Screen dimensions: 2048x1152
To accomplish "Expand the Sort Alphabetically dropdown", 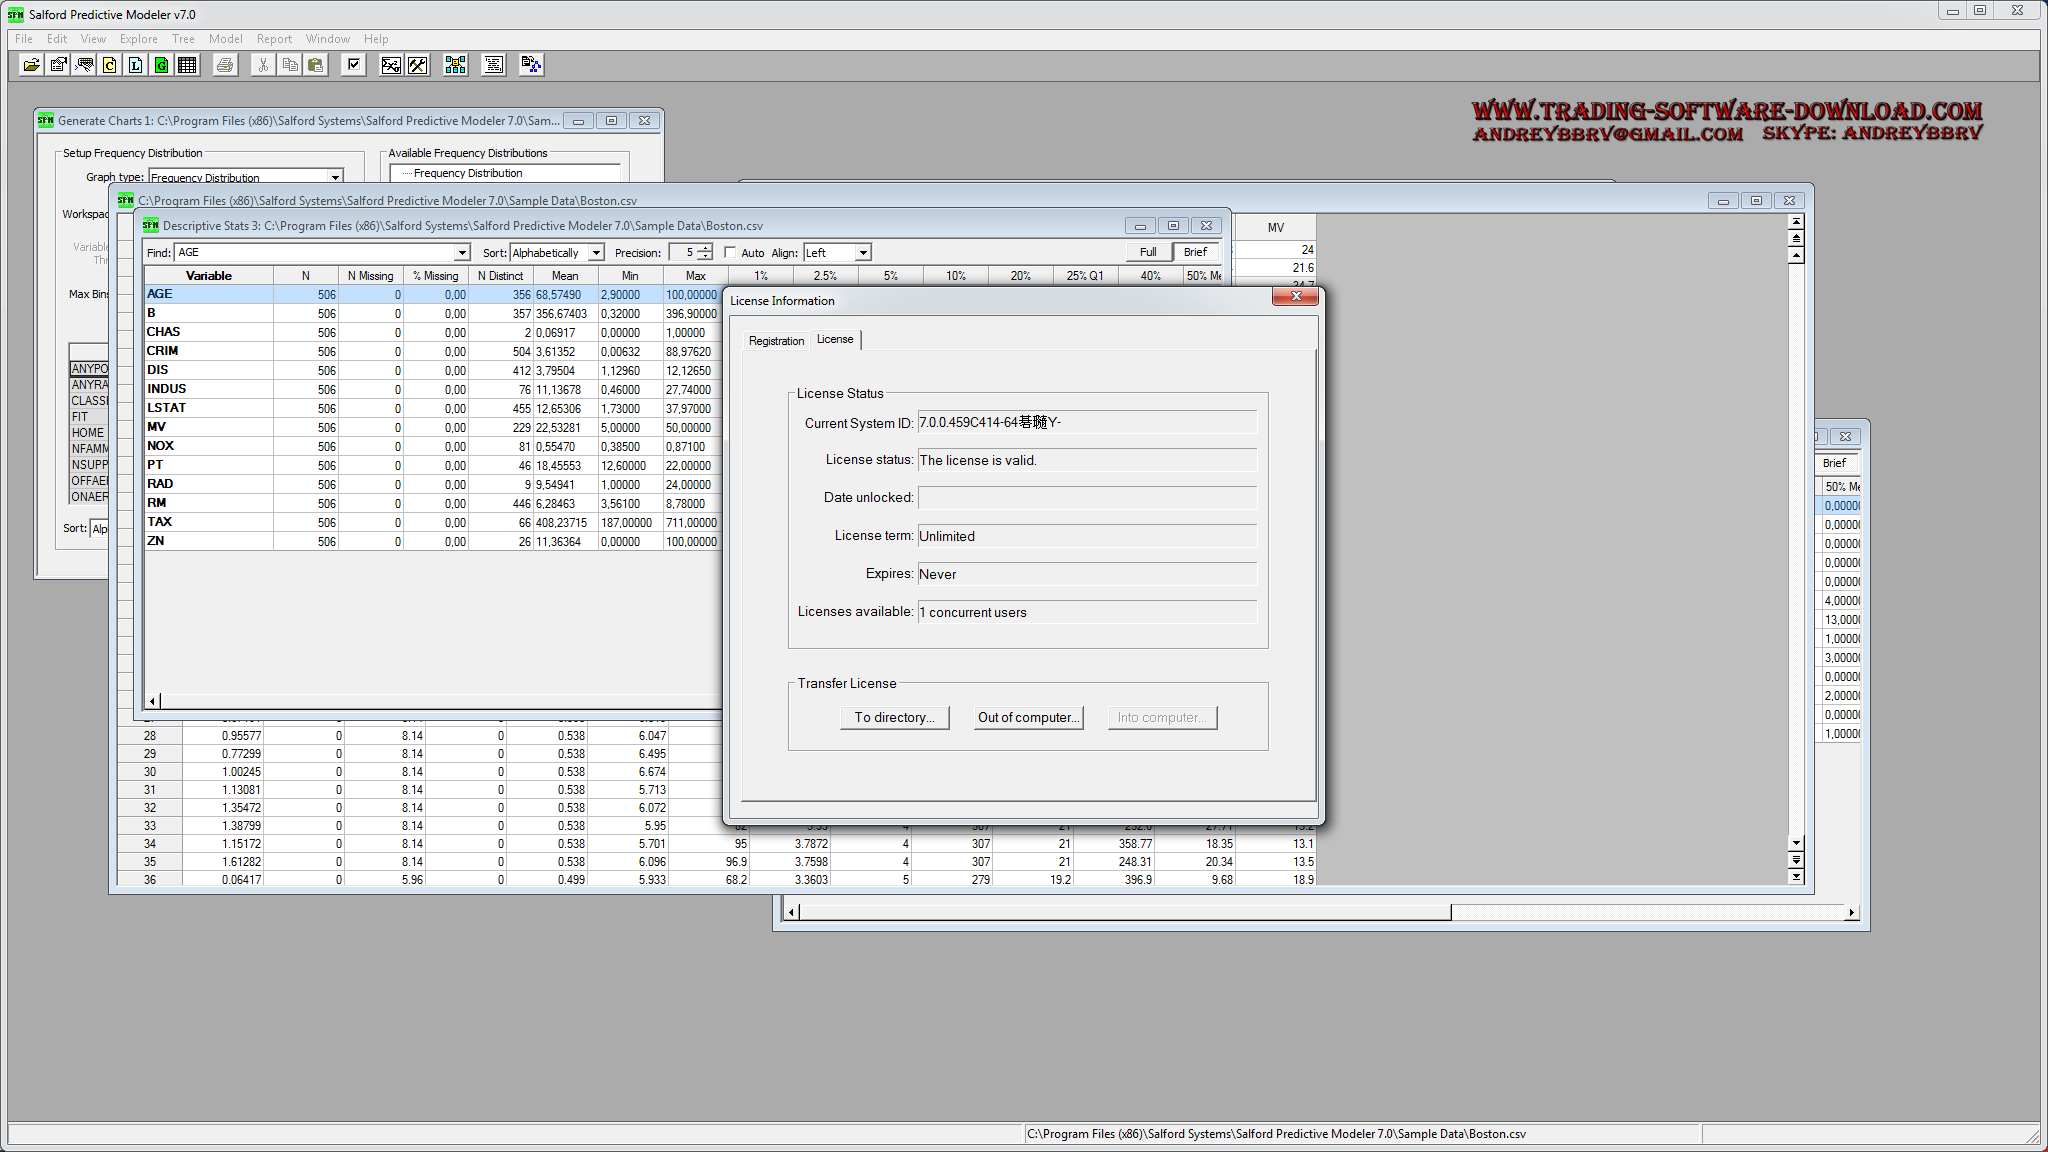I will 596,253.
